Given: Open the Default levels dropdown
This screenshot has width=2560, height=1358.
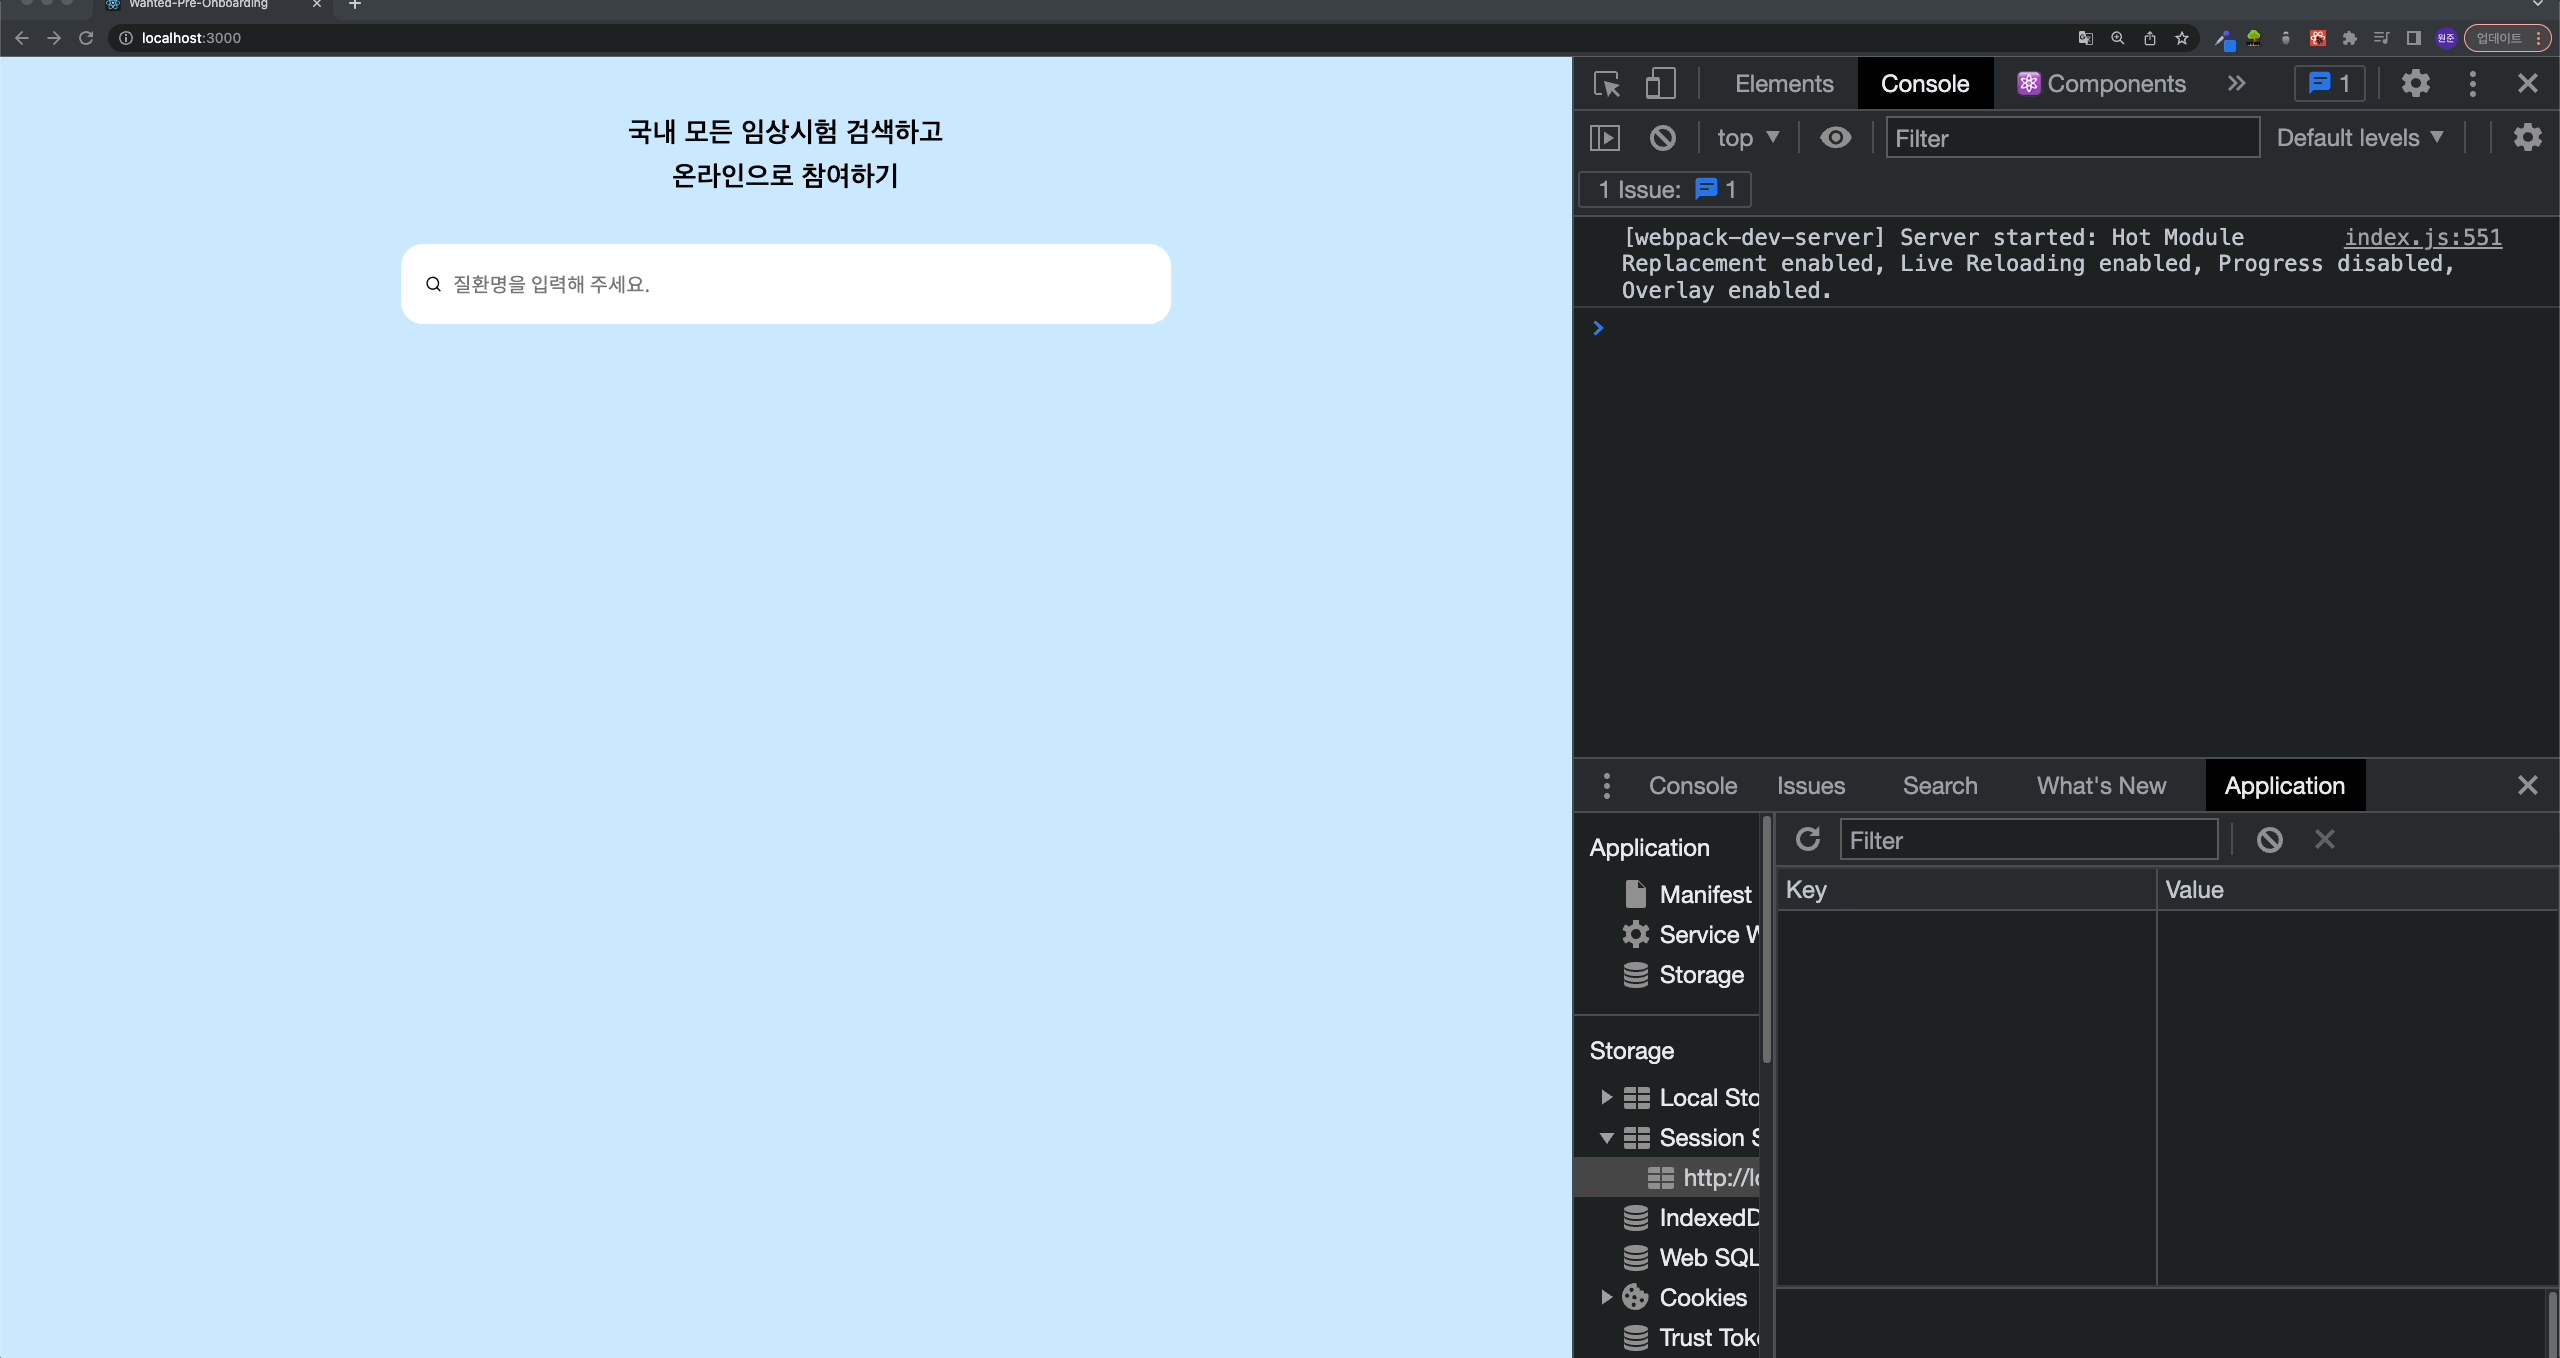Looking at the screenshot, I should point(2360,138).
